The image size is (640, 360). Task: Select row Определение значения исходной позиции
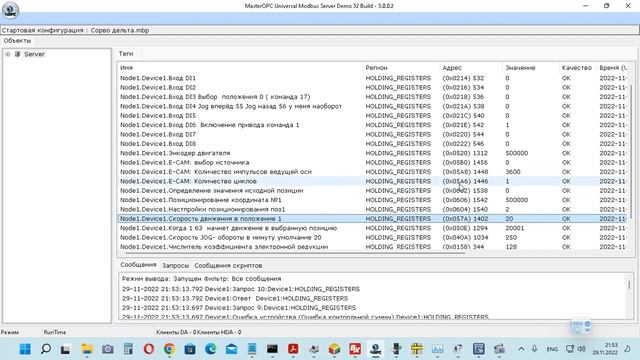point(373,191)
